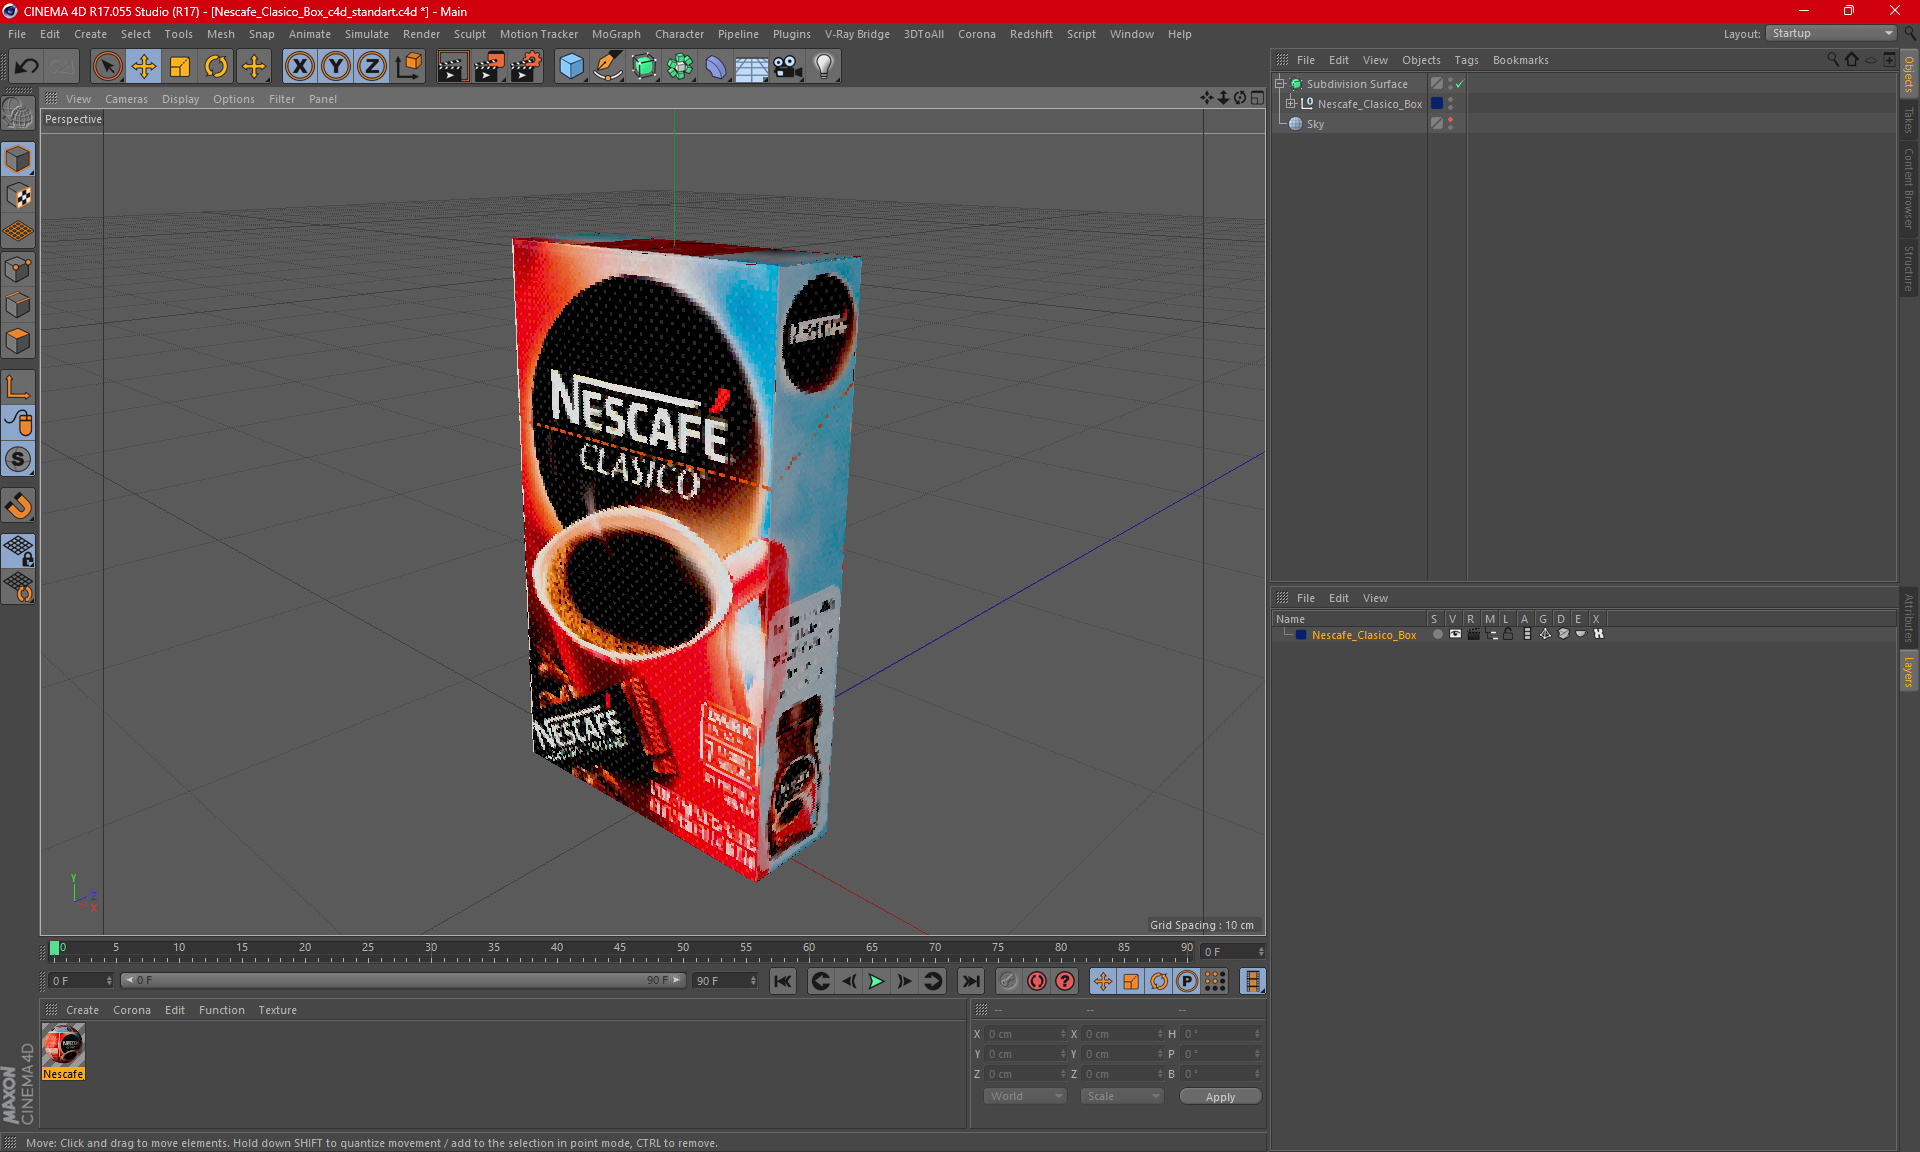This screenshot has height=1152, width=1920.
Task: Click the blue layer swatch on Nescafe_Clasico_Box
Action: click(1437, 104)
